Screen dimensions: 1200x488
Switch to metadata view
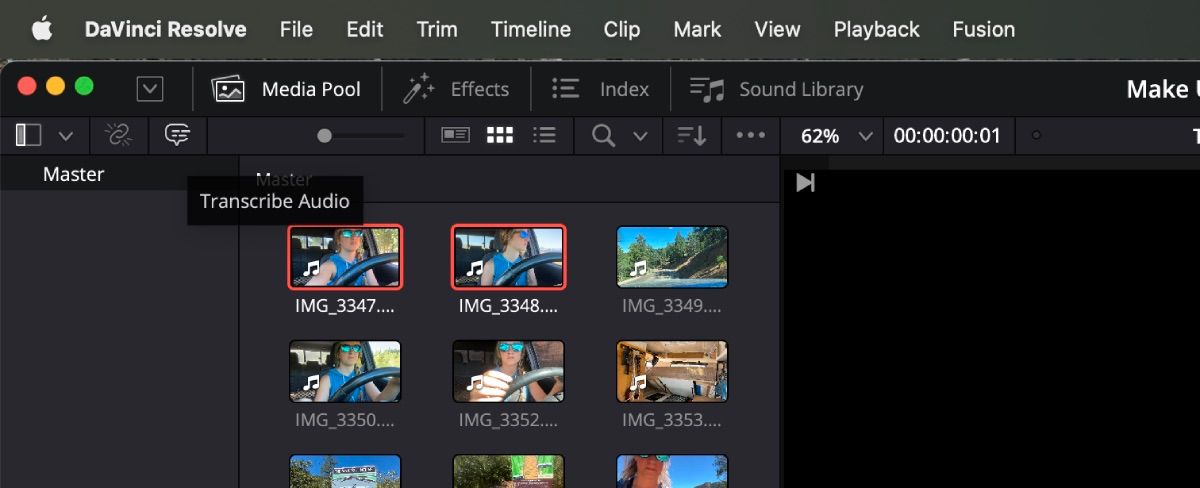pyautogui.click(x=456, y=135)
